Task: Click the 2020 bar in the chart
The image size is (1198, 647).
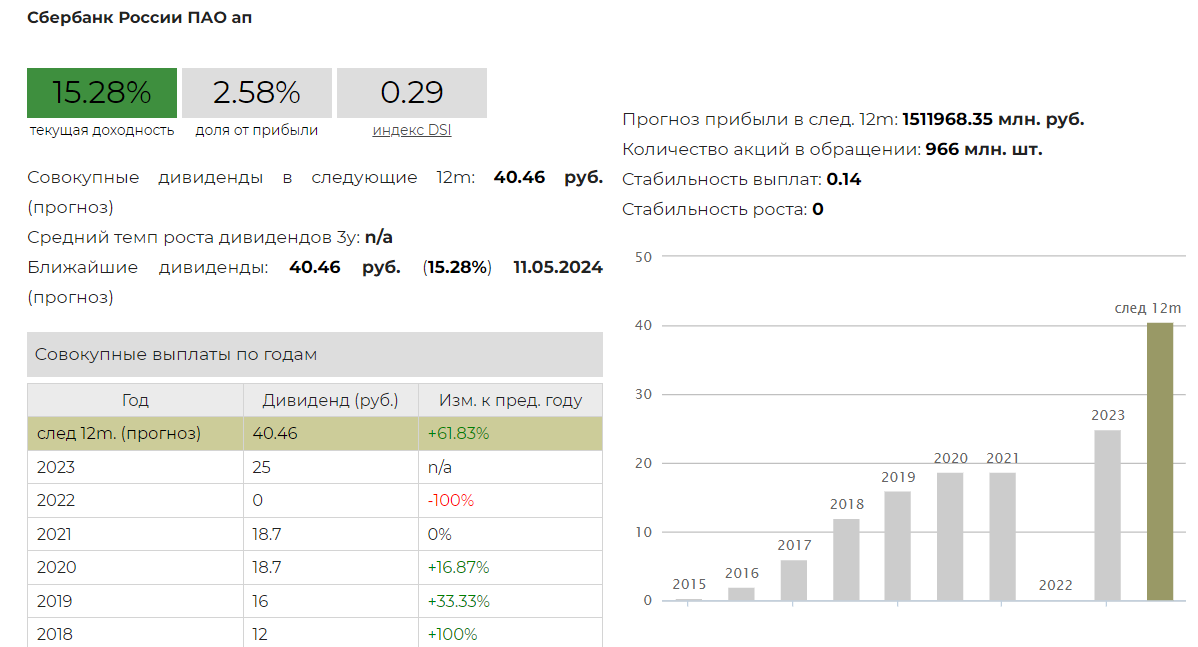Action: (x=950, y=536)
